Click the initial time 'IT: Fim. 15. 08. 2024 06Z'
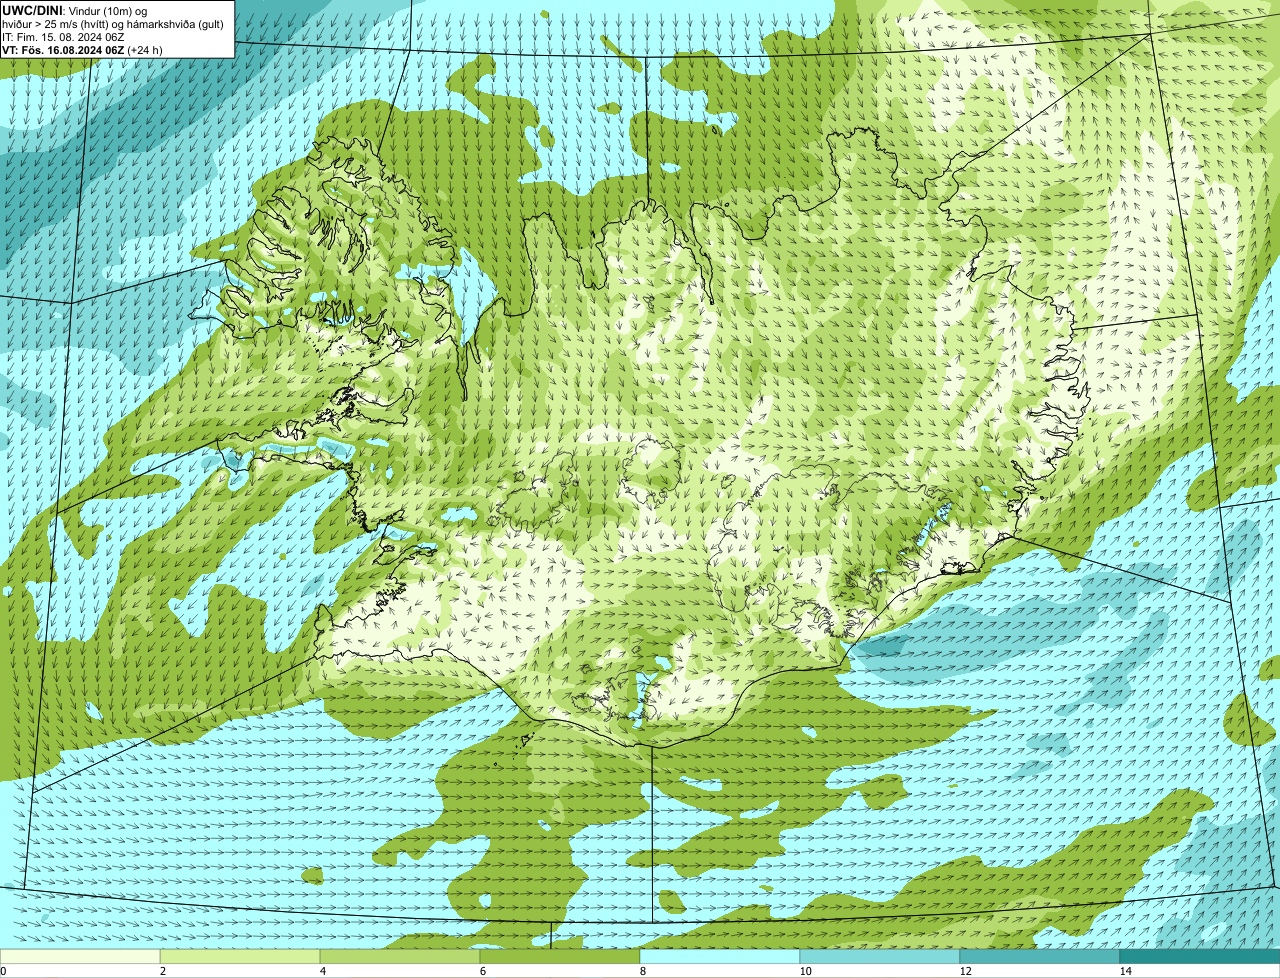Image resolution: width=1280 pixels, height=978 pixels. click(x=63, y=37)
